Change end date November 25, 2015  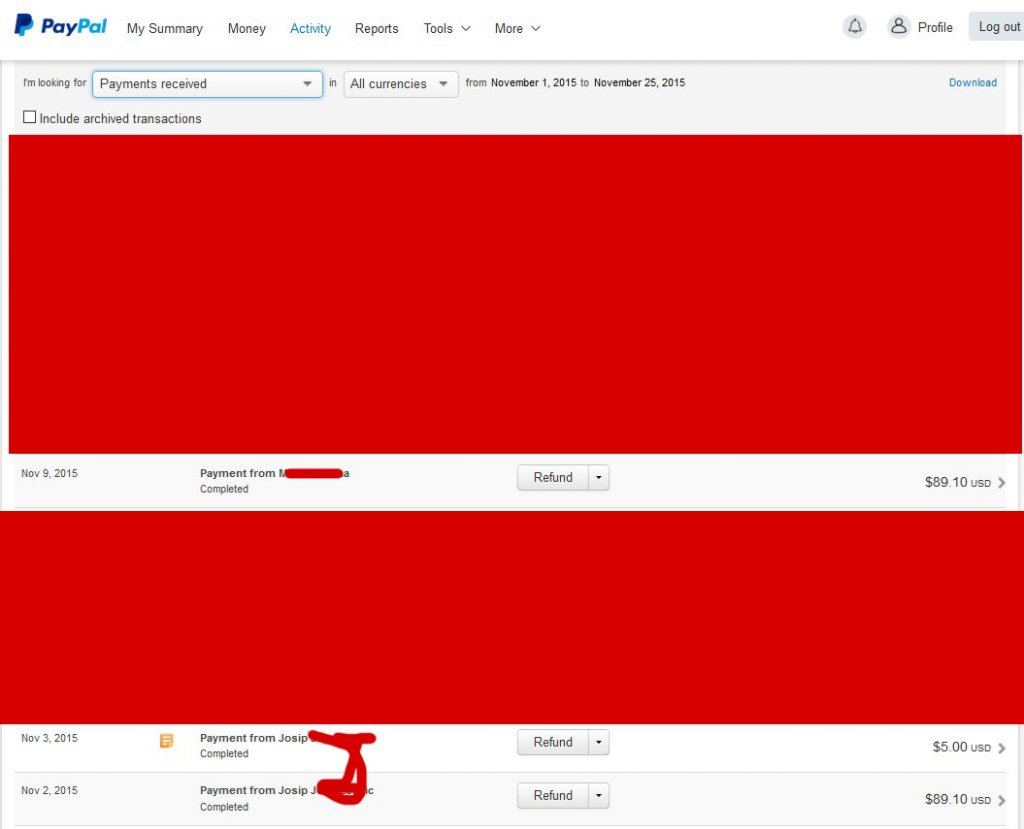tap(639, 82)
